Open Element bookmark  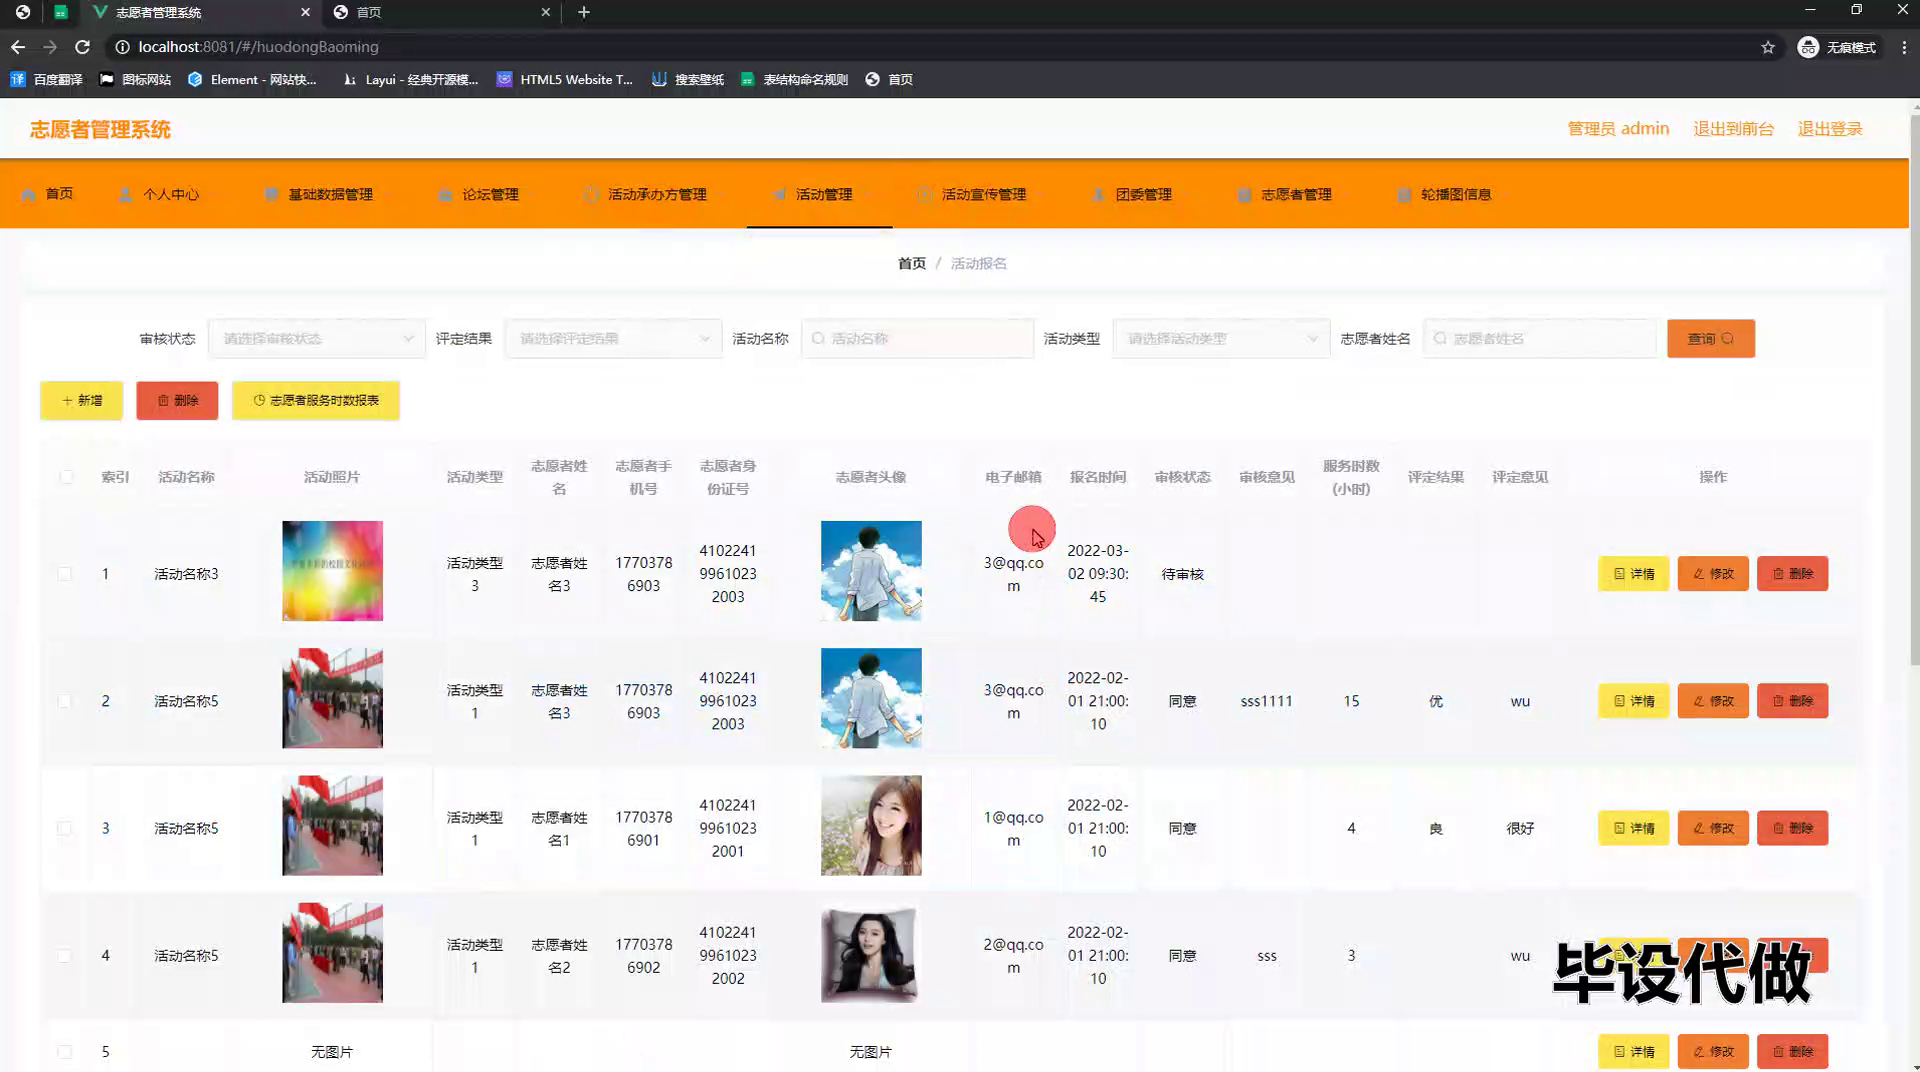pos(252,79)
